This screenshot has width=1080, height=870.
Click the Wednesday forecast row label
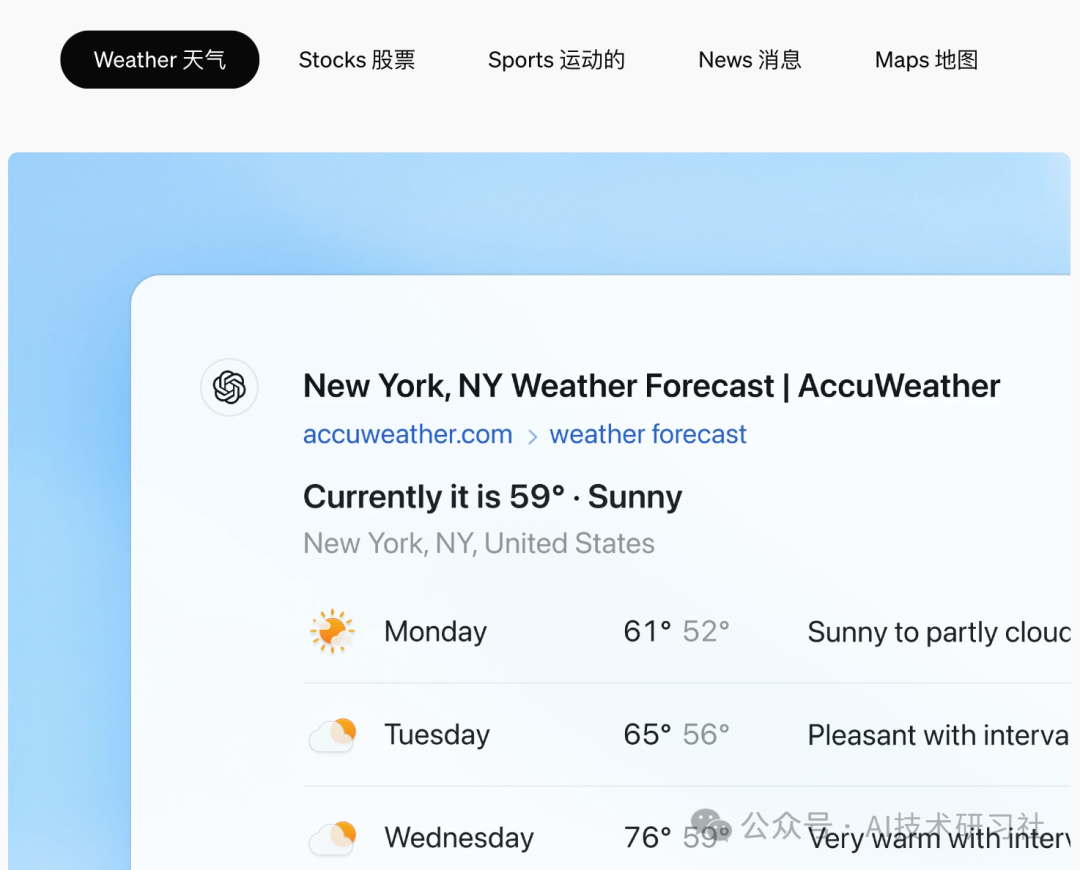[x=459, y=838]
